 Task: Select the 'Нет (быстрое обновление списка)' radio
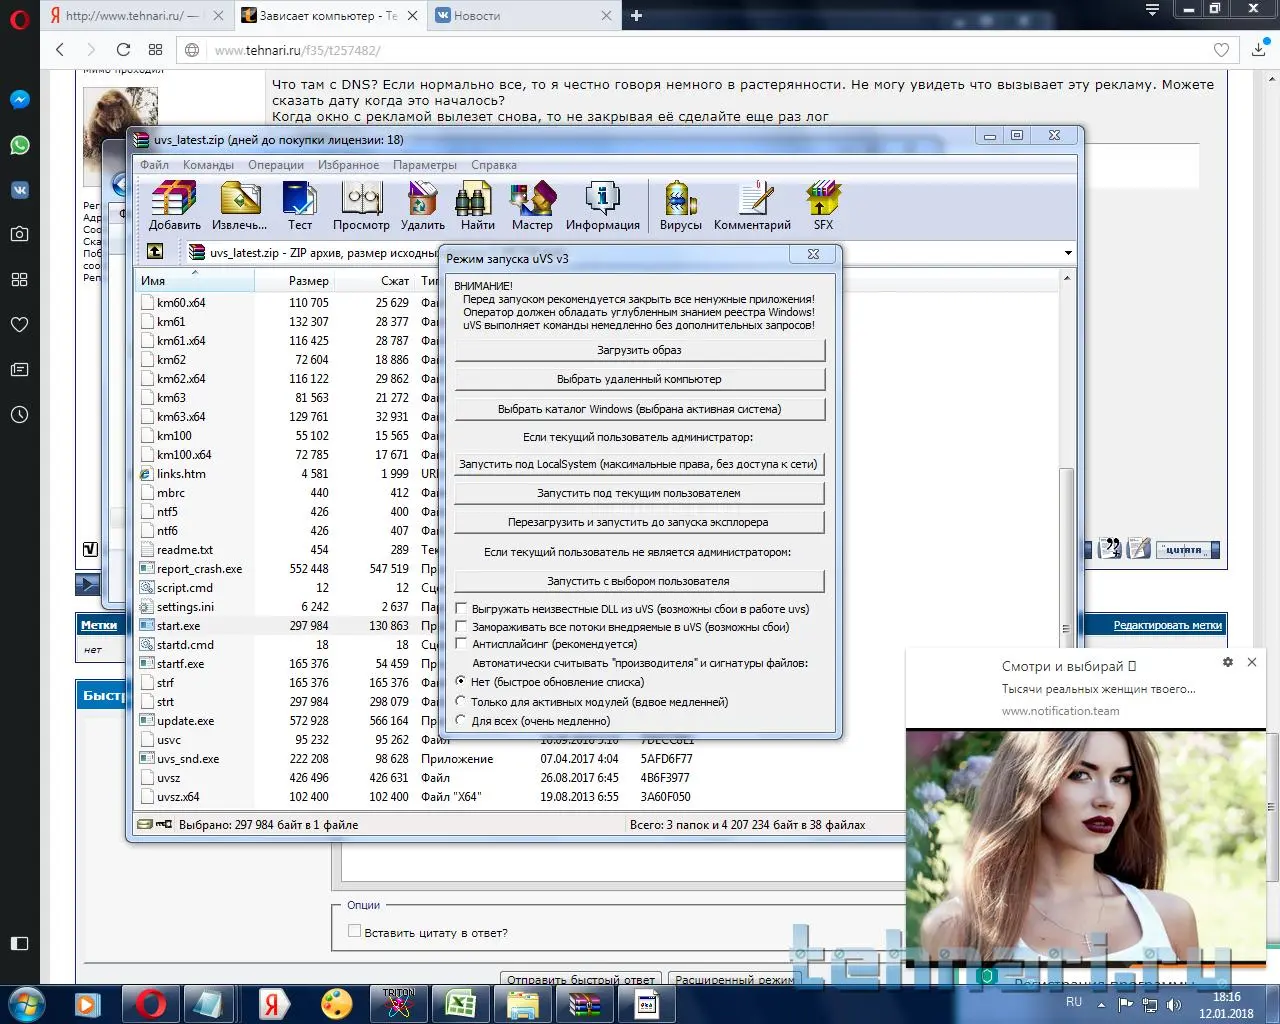461,681
